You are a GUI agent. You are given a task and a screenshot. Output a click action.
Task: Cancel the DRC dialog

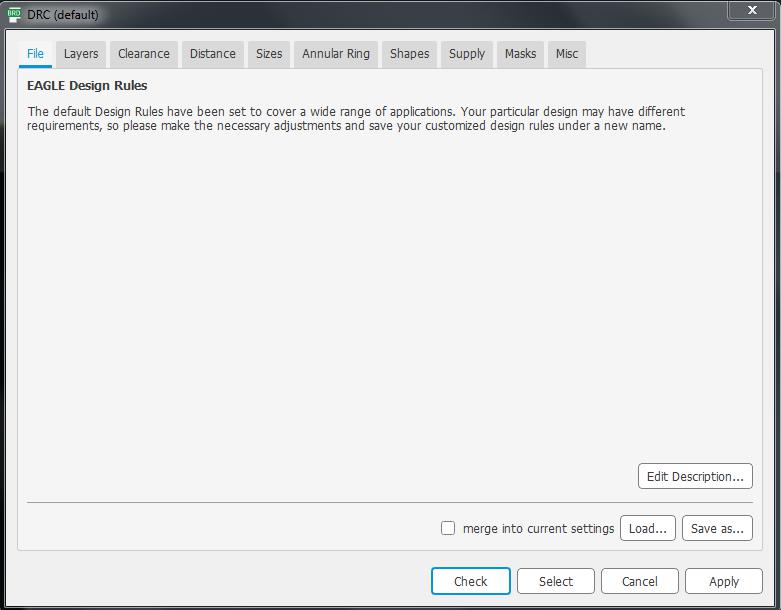pyautogui.click(x=640, y=581)
